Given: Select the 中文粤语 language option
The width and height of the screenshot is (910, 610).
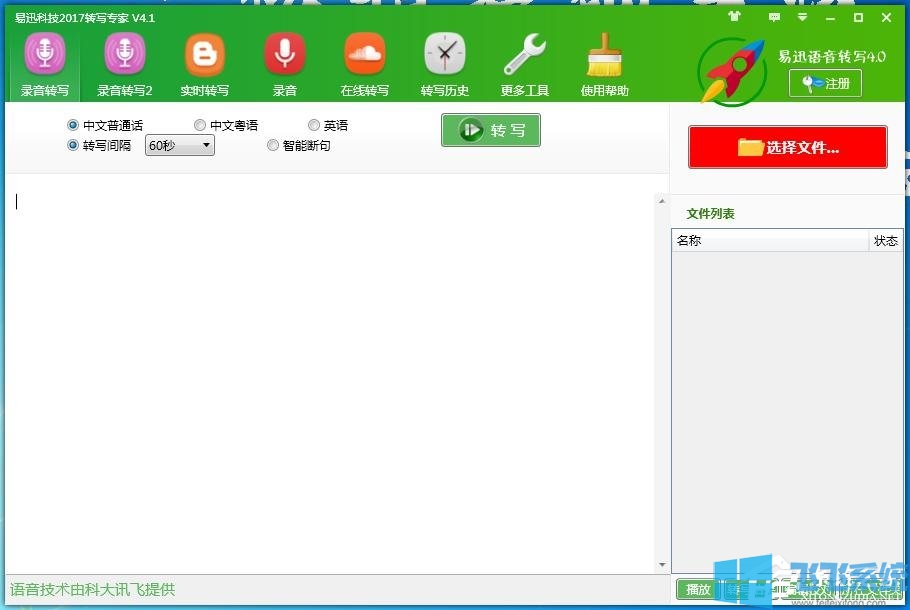Looking at the screenshot, I should 201,126.
